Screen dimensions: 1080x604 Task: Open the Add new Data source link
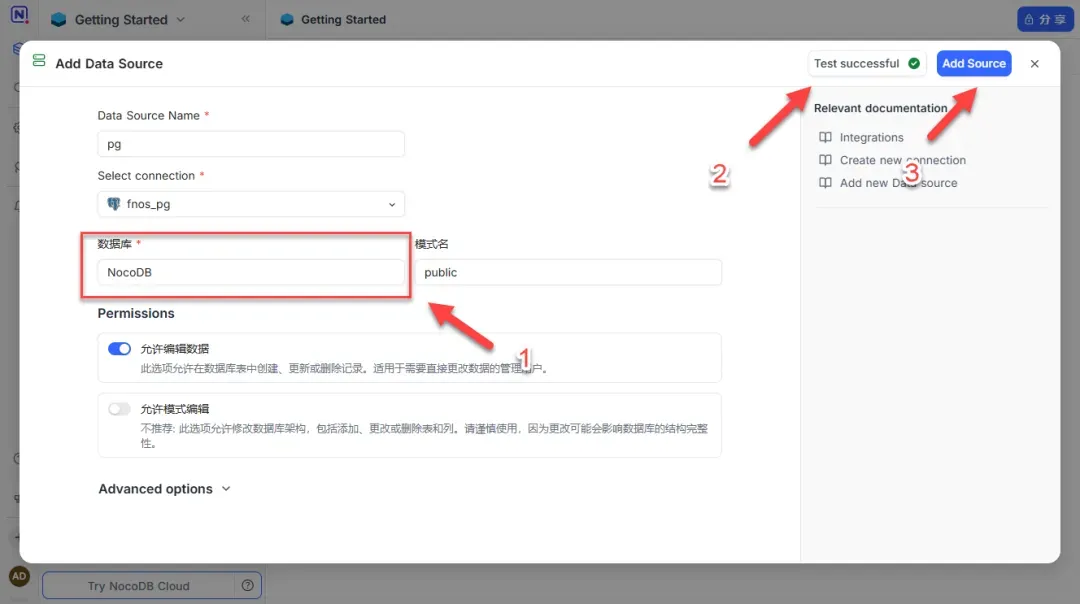[x=898, y=183]
